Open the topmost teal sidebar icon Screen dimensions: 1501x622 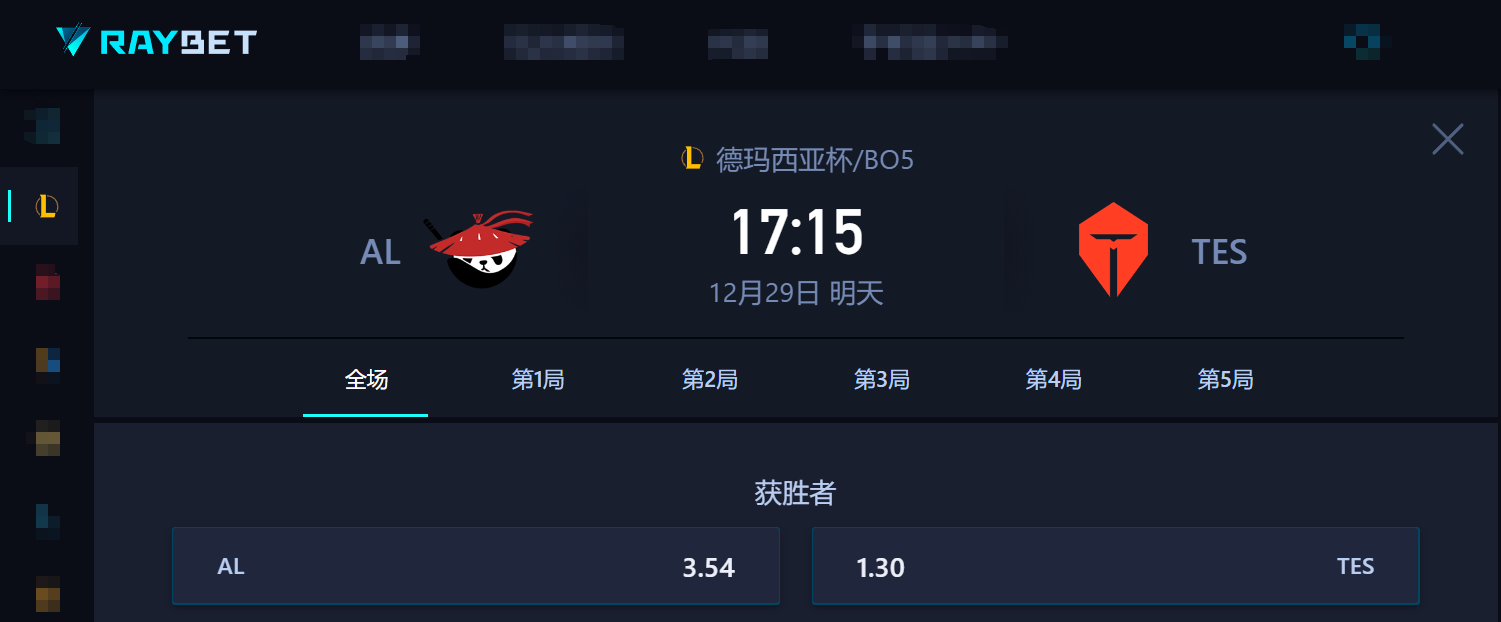click(44, 126)
